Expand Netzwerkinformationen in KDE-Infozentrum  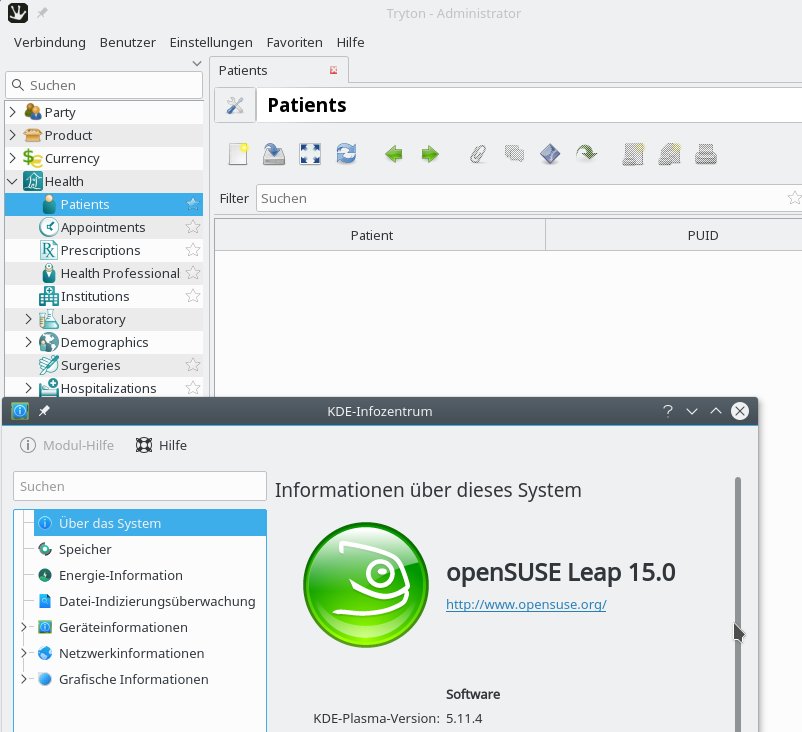pos(24,653)
